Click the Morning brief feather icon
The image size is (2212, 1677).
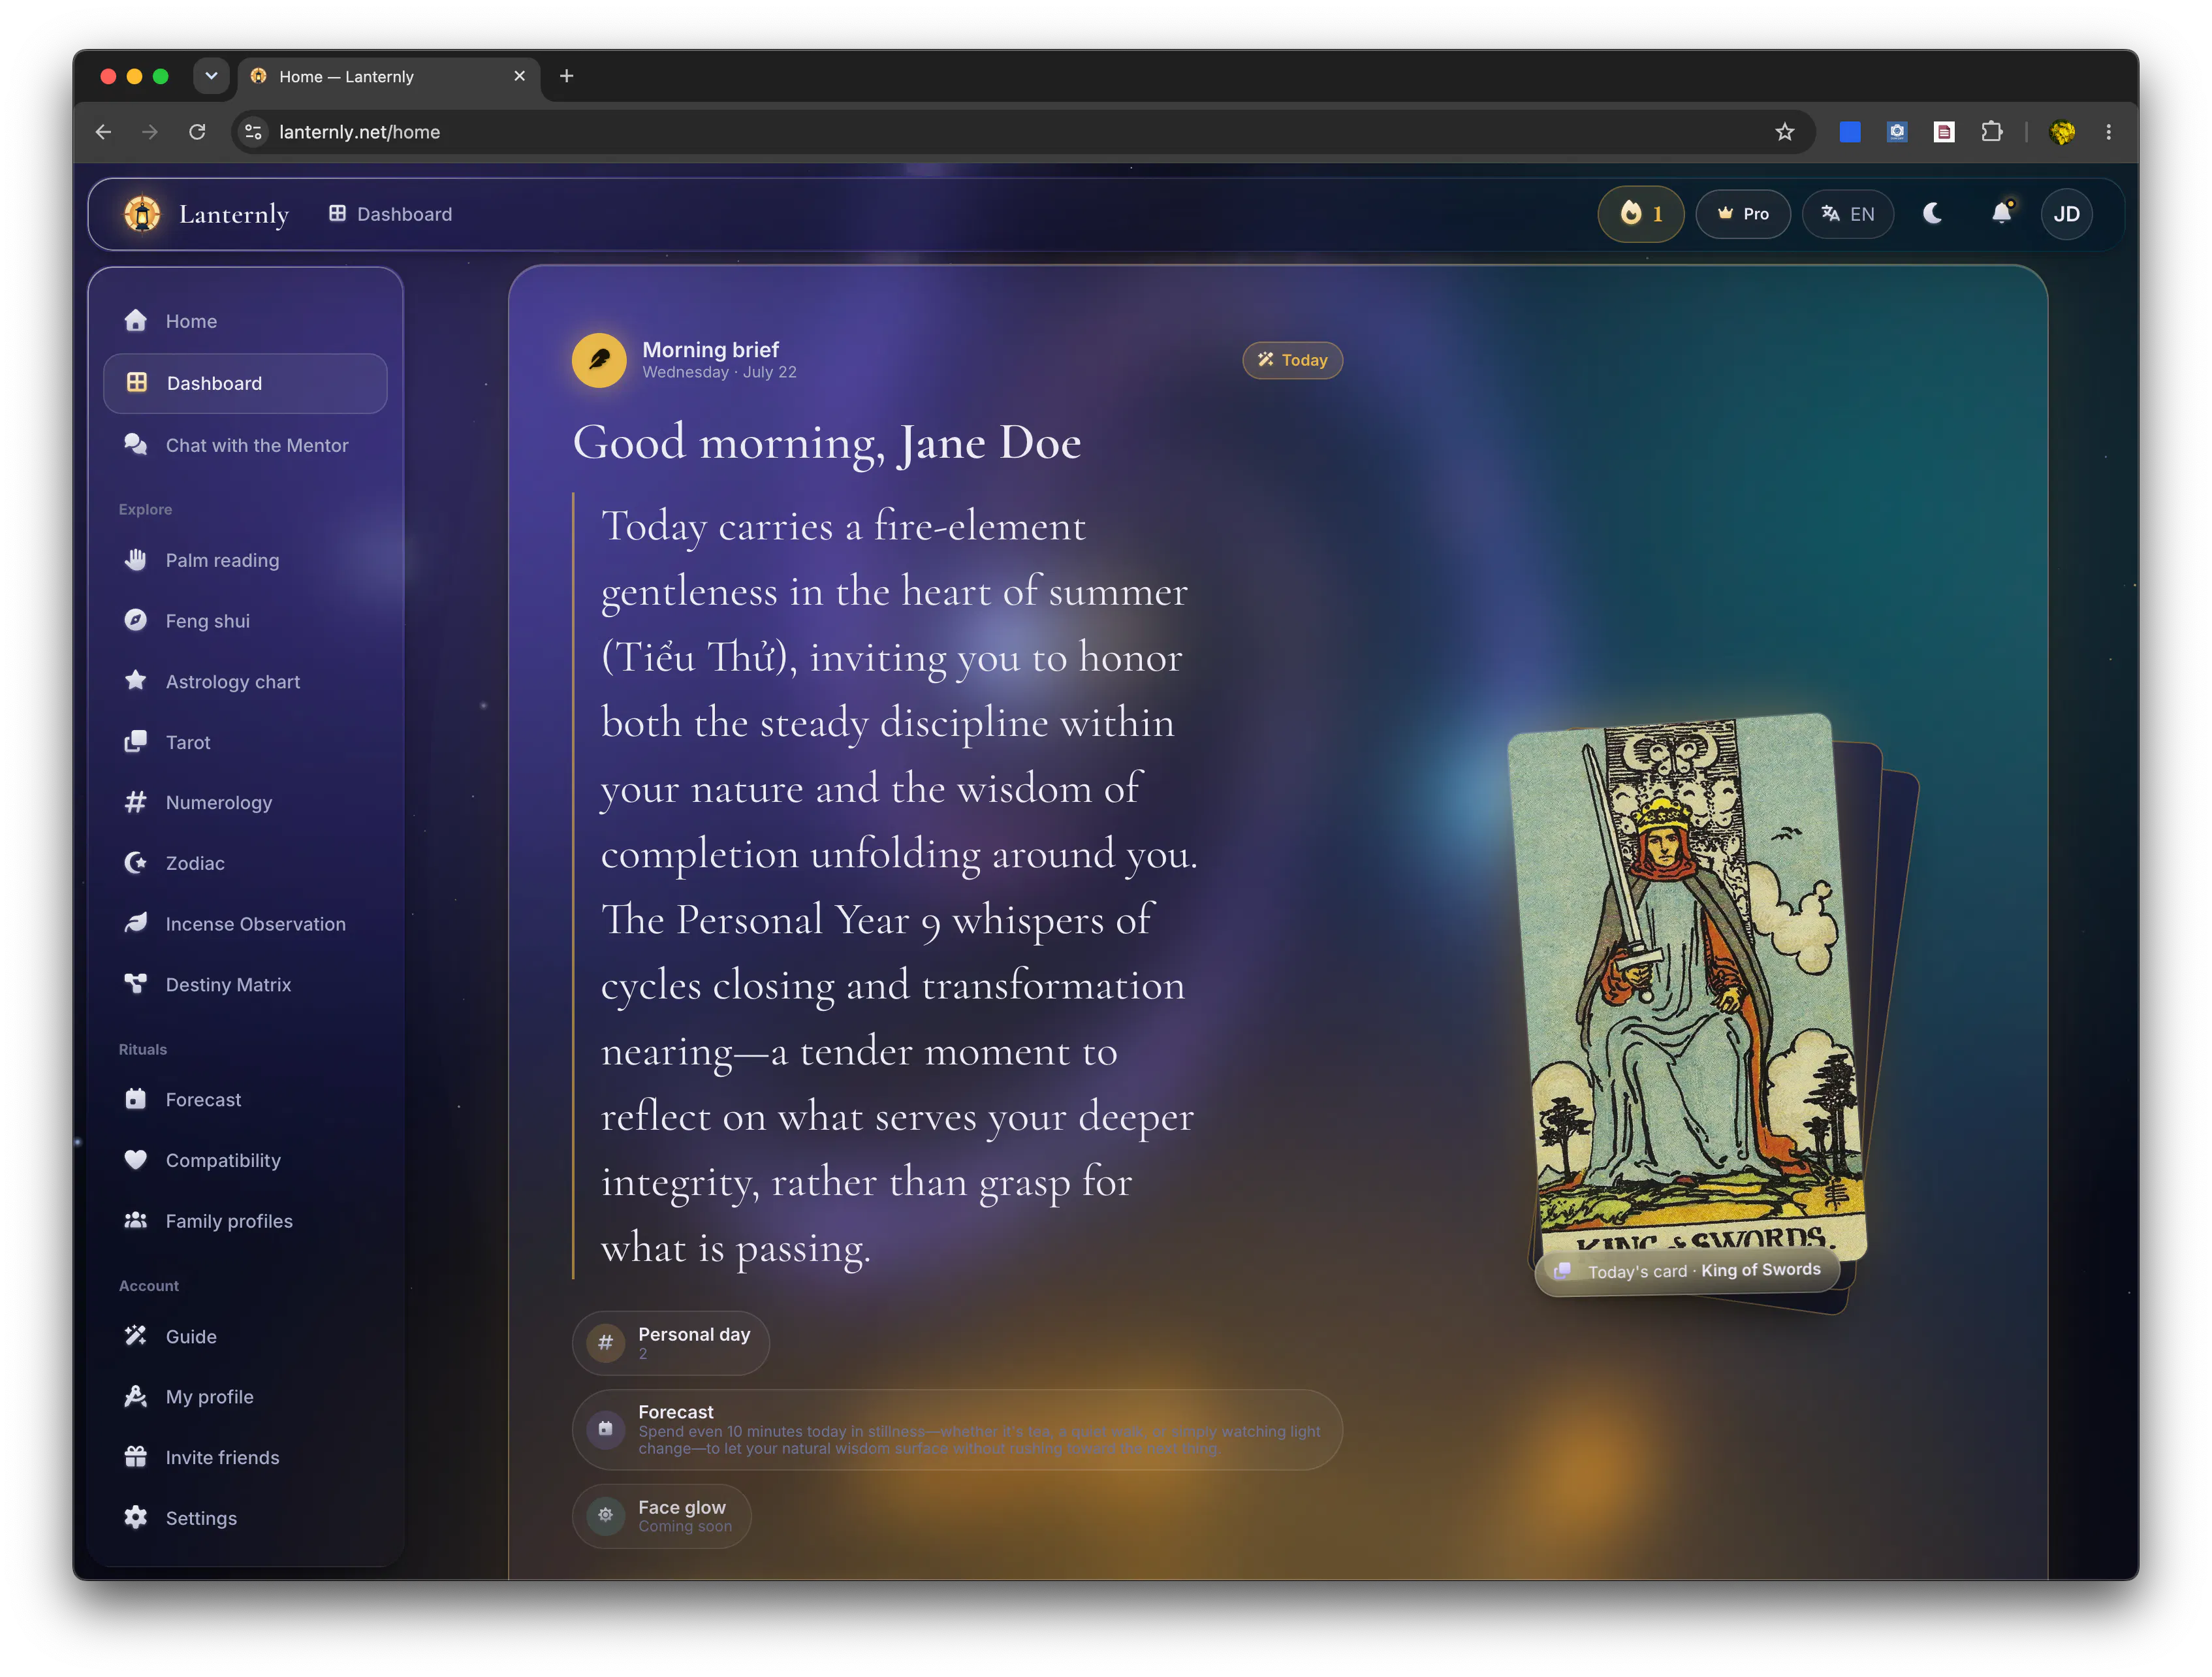tap(599, 360)
